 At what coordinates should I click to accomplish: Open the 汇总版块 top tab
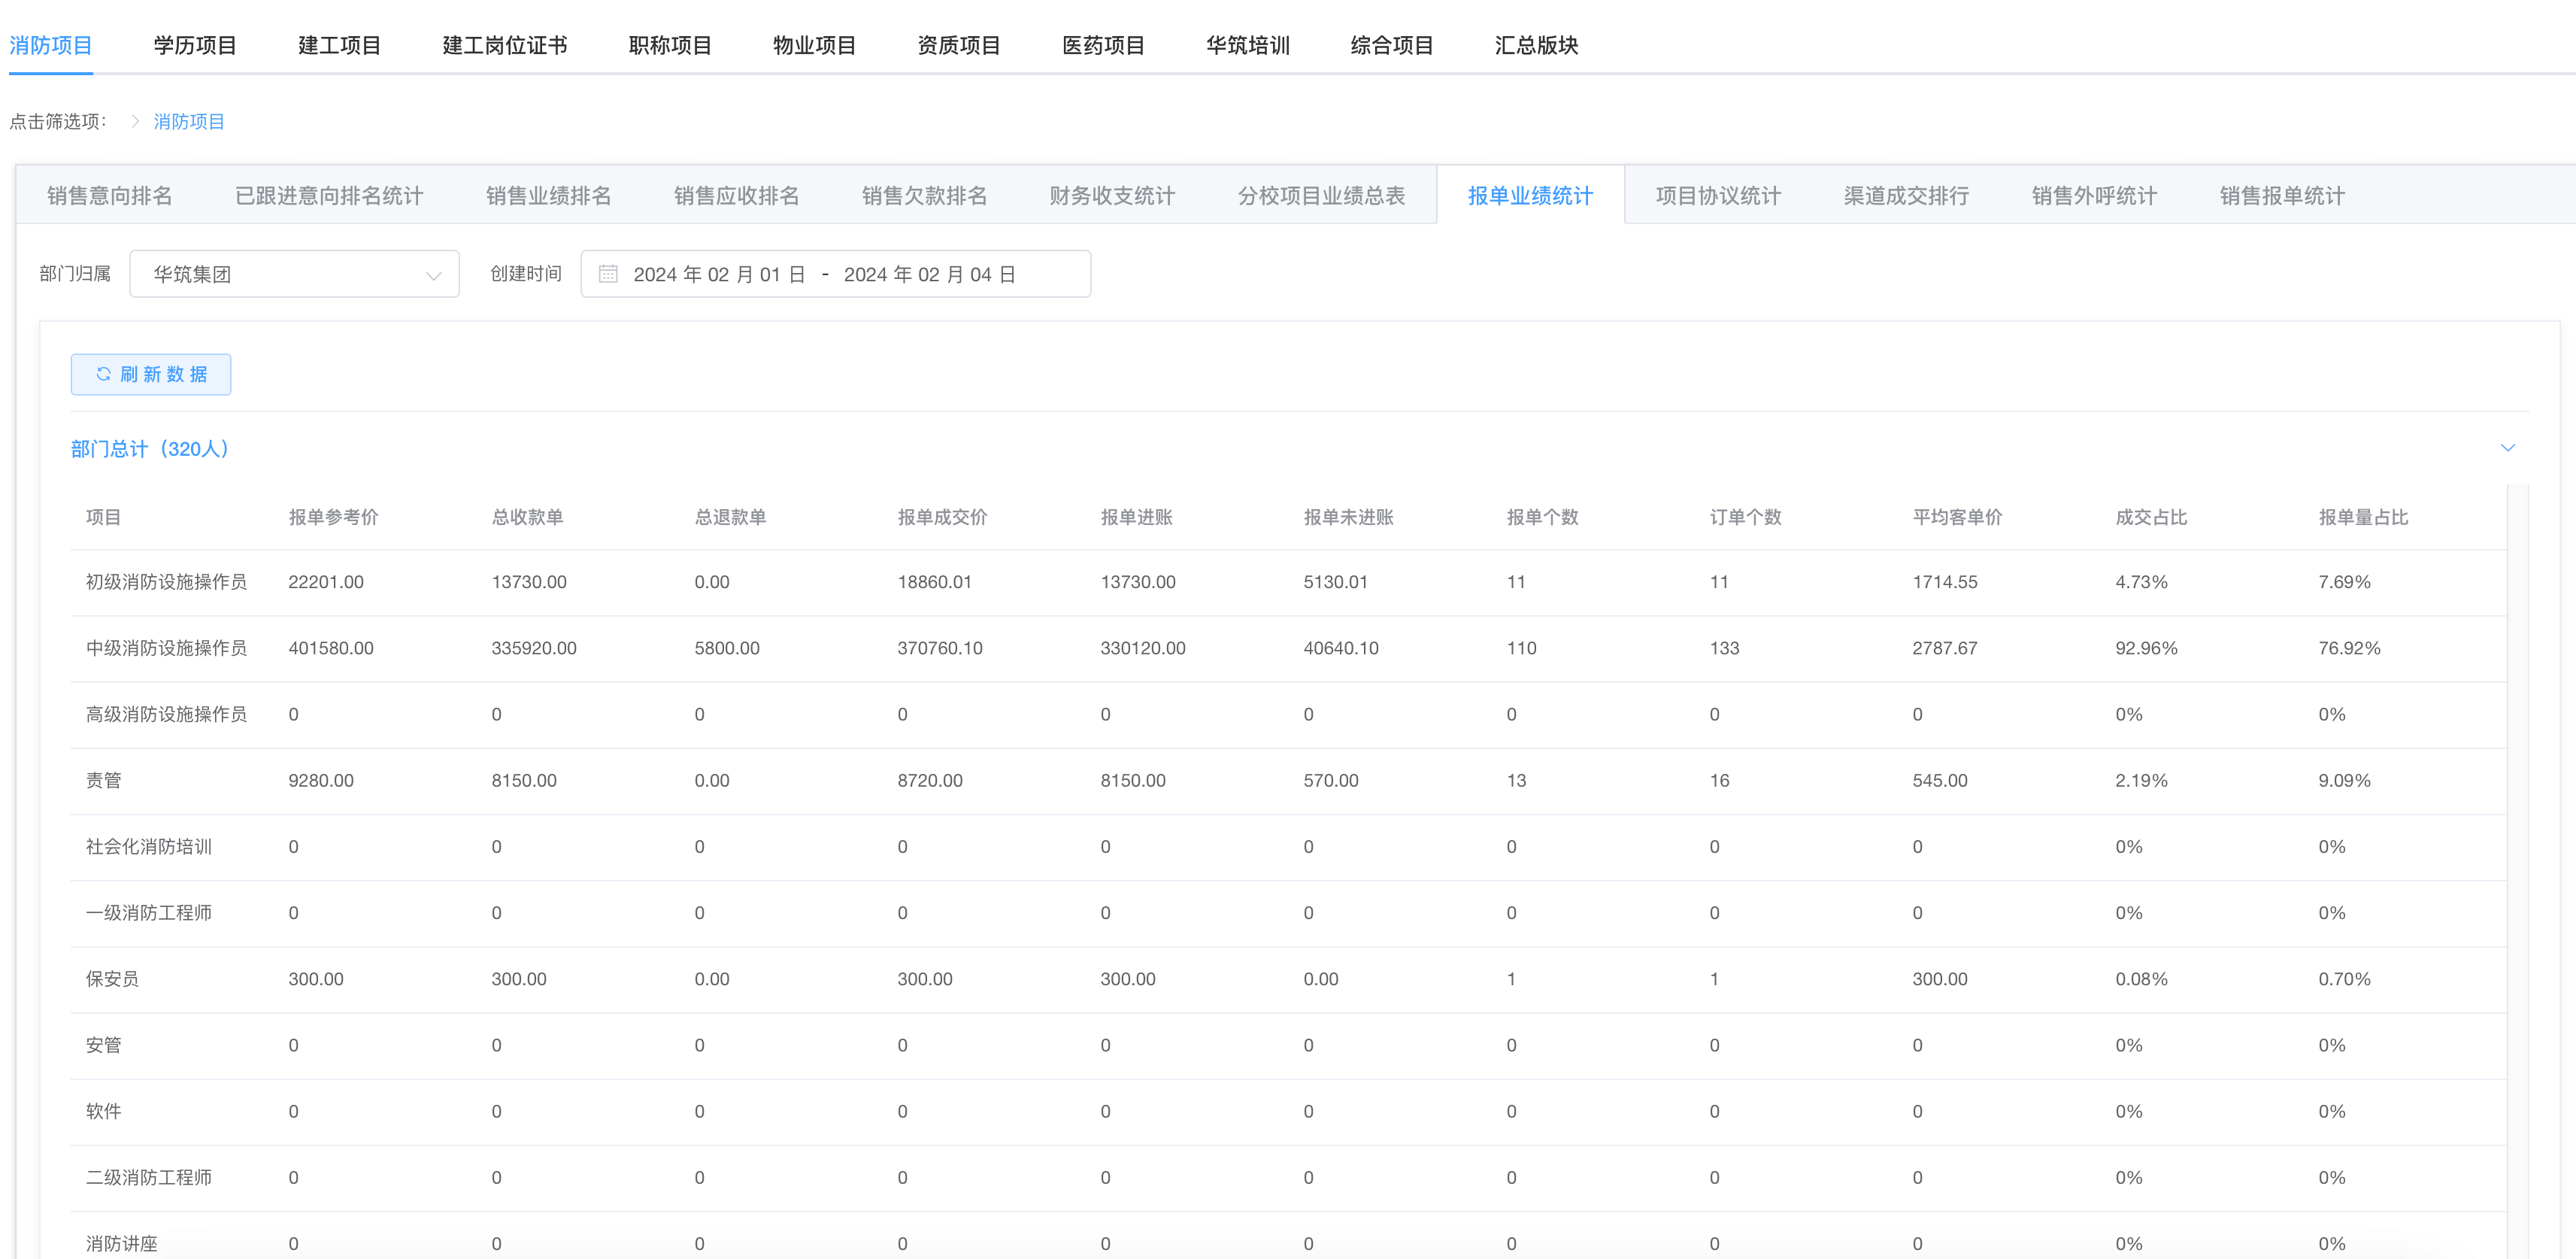[1535, 45]
